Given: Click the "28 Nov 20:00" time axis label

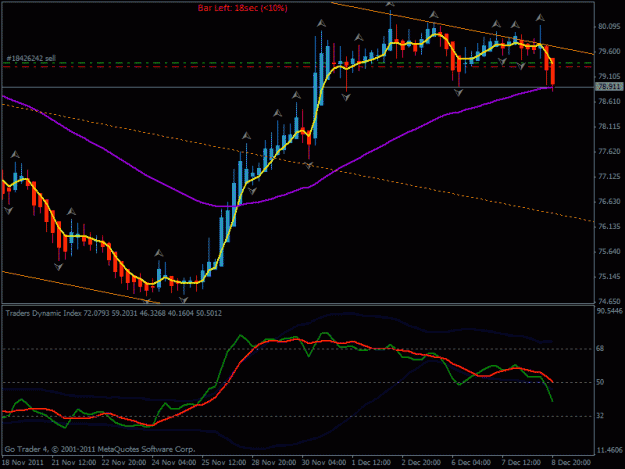Looking at the screenshot, I should point(274,463).
